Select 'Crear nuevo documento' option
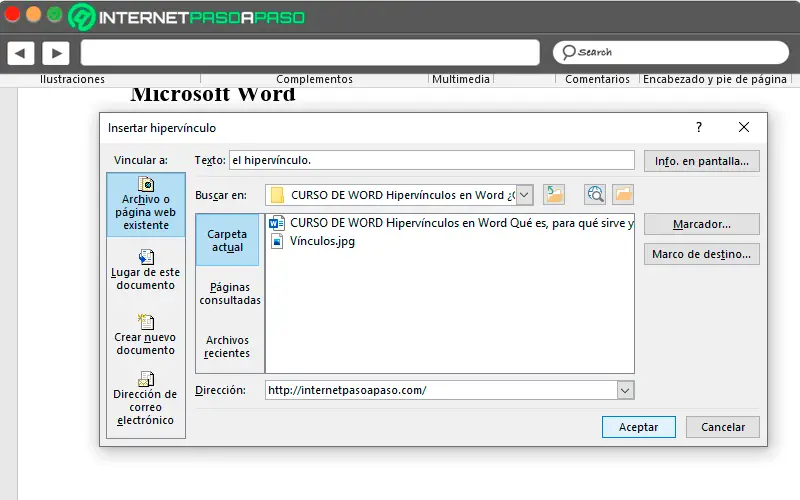Viewport: 800px width, 500px height. click(x=146, y=335)
